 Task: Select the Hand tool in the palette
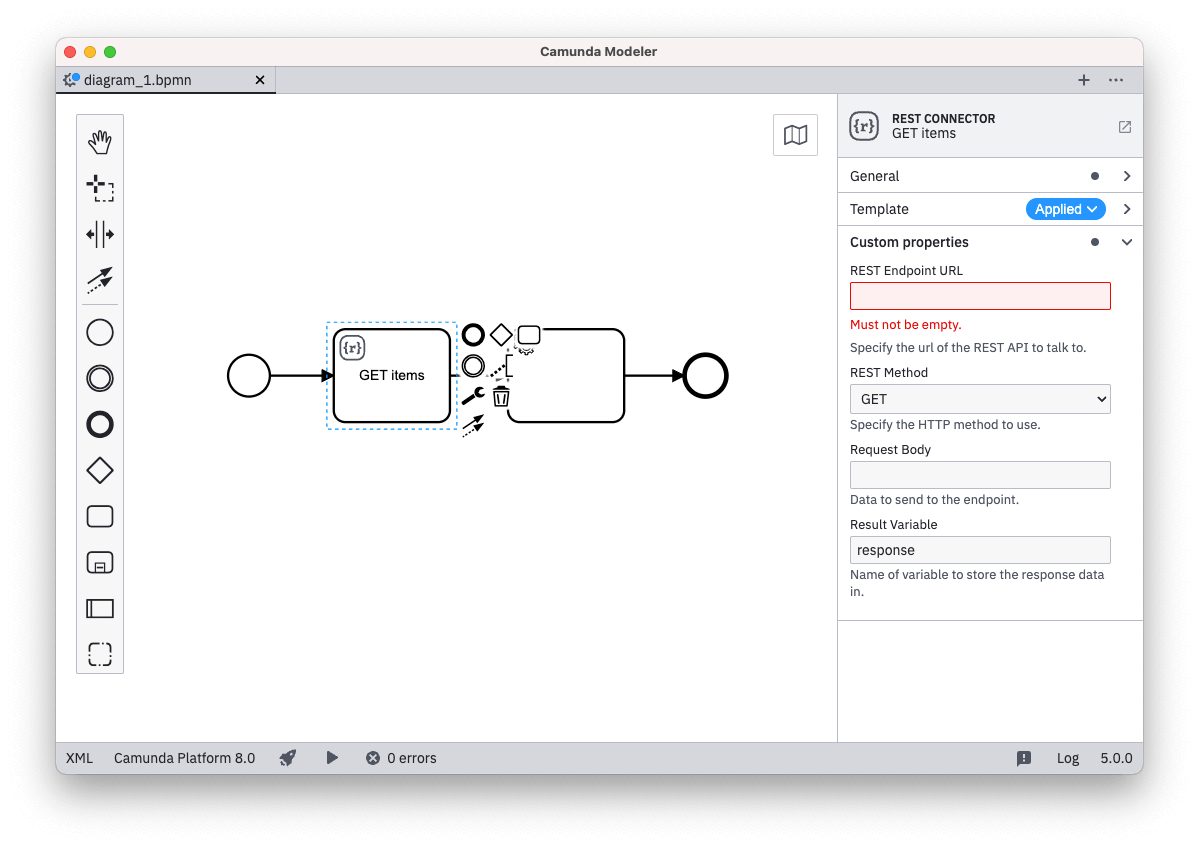pyautogui.click(x=99, y=142)
